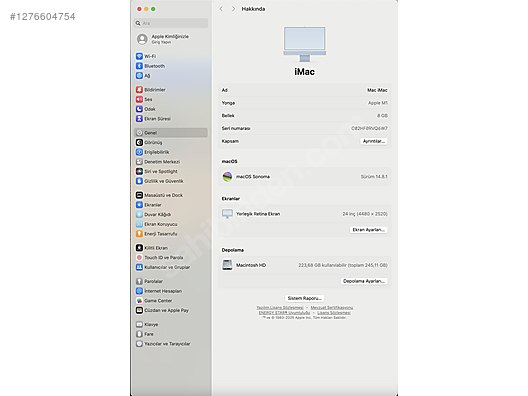Click Macintosh HD drive icon
The image size is (528, 396).
[x=227, y=265]
